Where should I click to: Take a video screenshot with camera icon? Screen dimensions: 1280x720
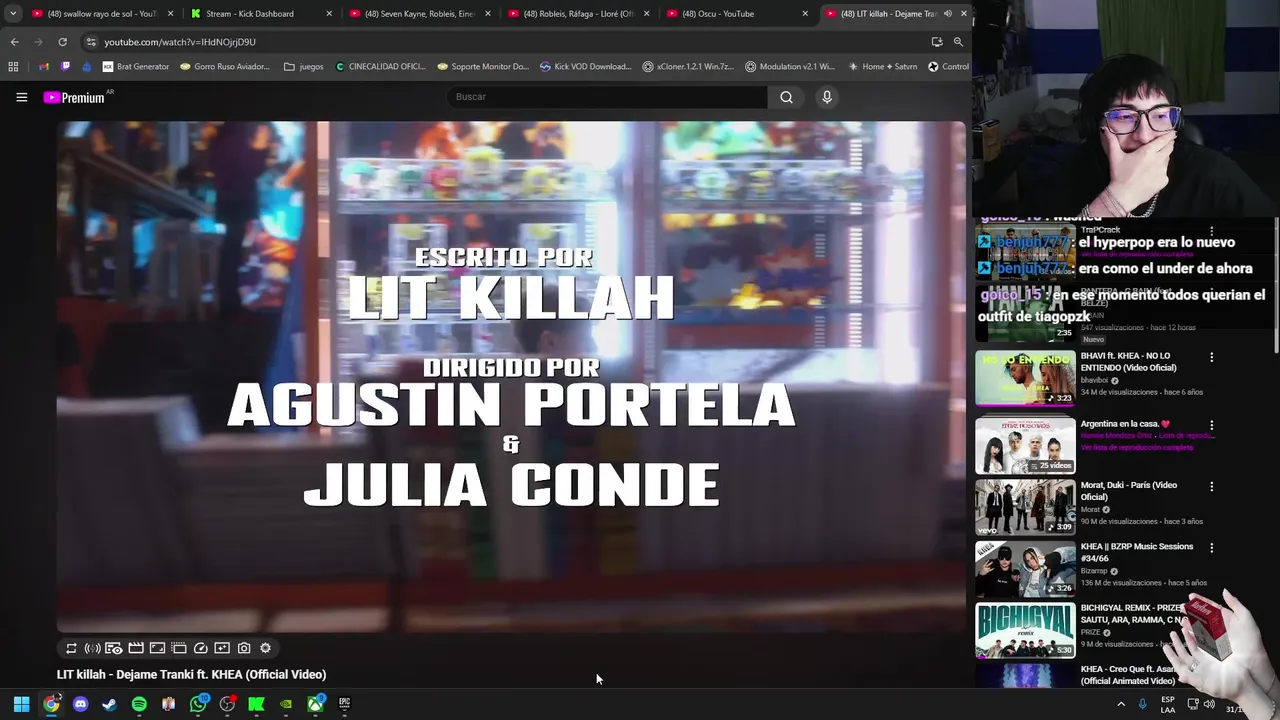pos(244,648)
